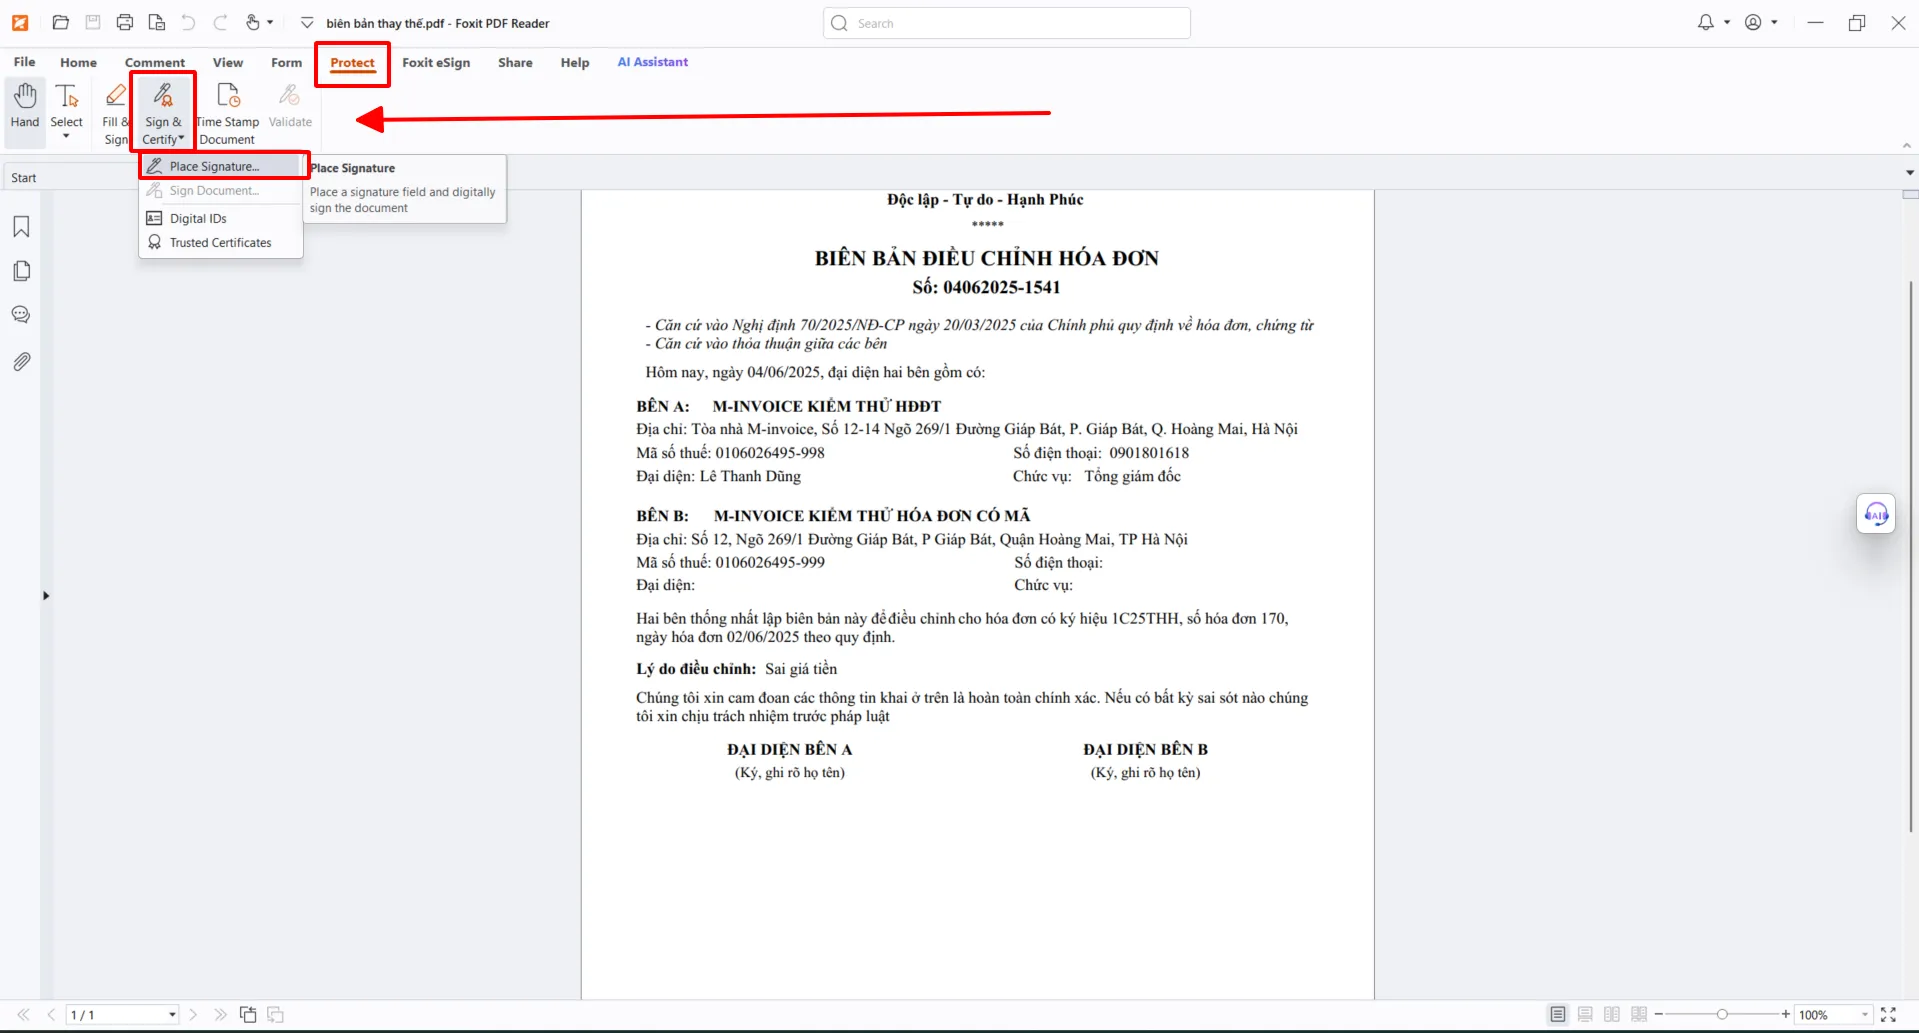1919x1033 pixels.
Task: Open the Pages thumbnails panel icon
Action: [x=21, y=271]
